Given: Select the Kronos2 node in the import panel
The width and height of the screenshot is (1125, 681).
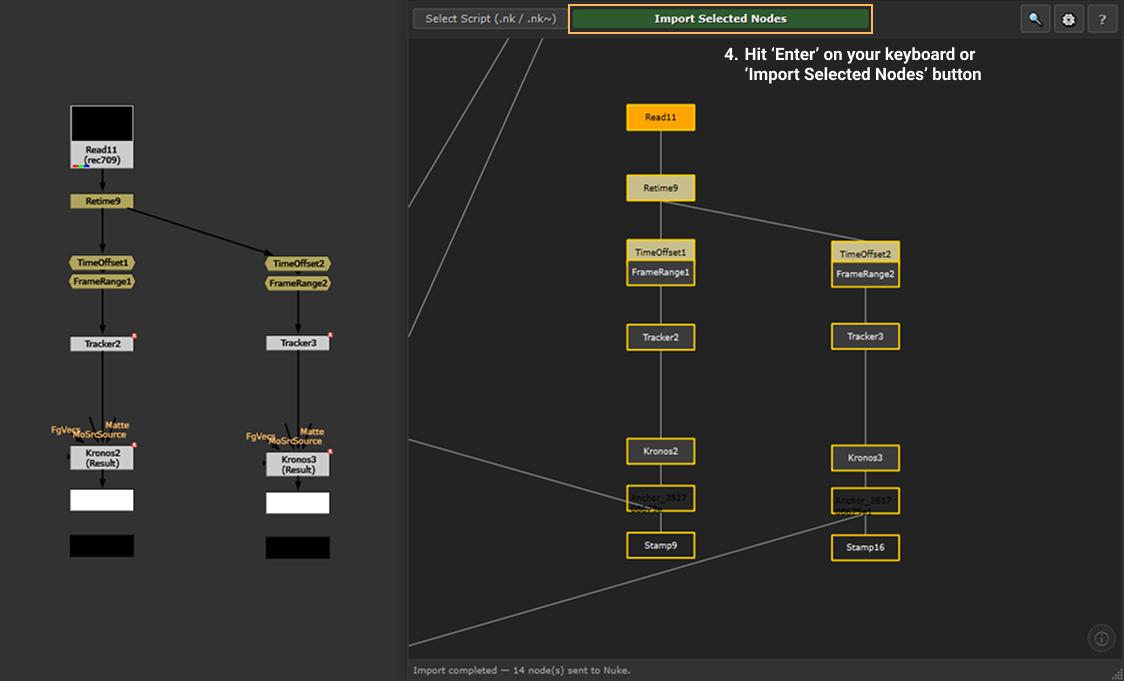Looking at the screenshot, I should tap(660, 451).
